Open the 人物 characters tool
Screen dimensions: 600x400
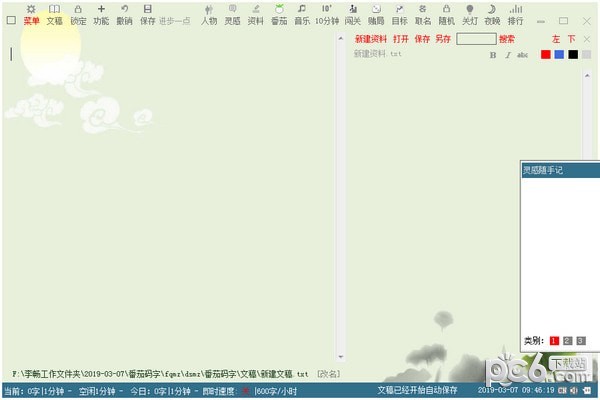point(208,15)
